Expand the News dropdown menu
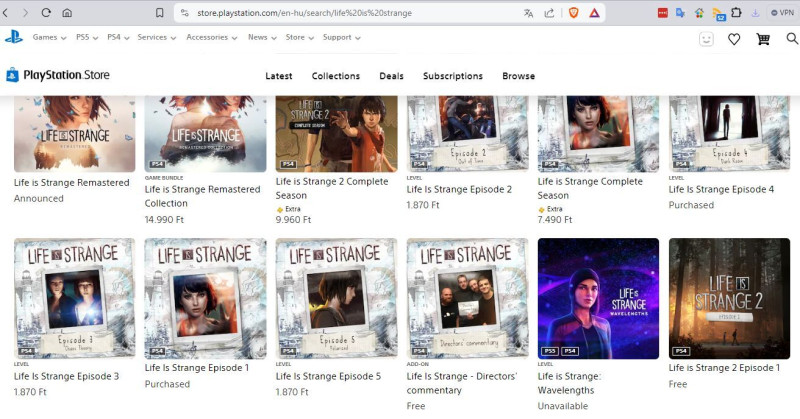 262,37
